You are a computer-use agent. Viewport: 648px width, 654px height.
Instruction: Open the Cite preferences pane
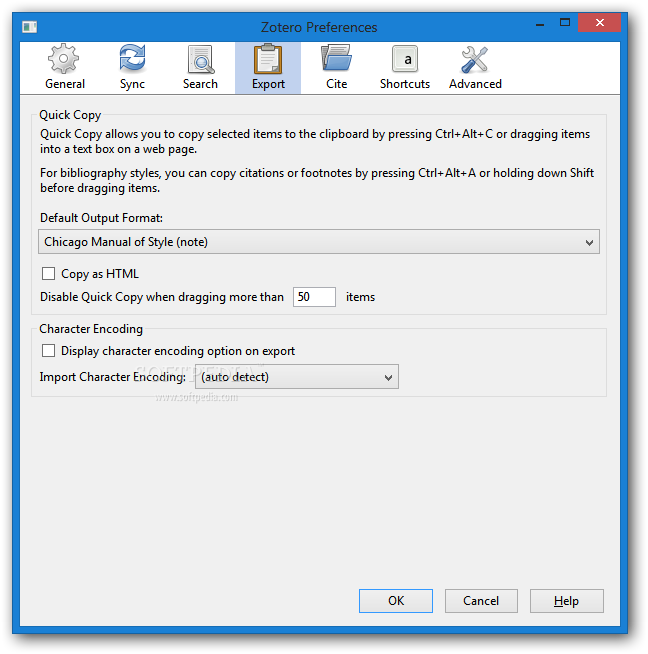tap(336, 67)
